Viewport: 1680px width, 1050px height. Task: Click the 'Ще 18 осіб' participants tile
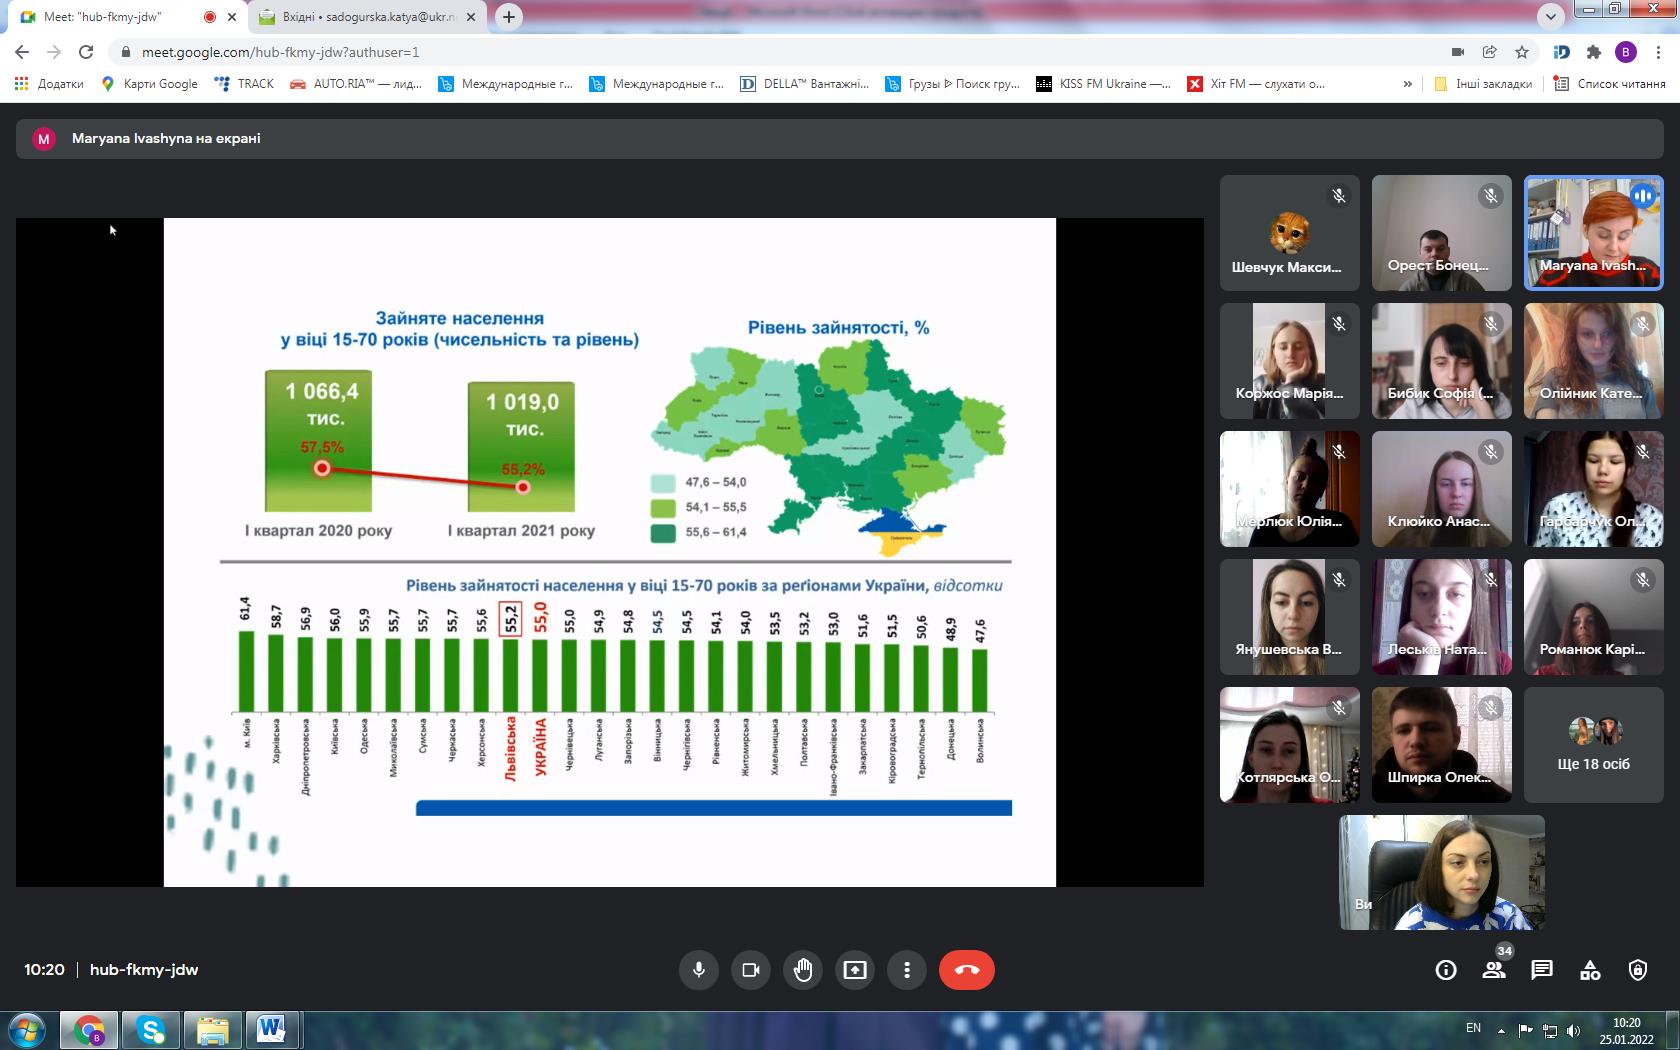(x=1593, y=745)
